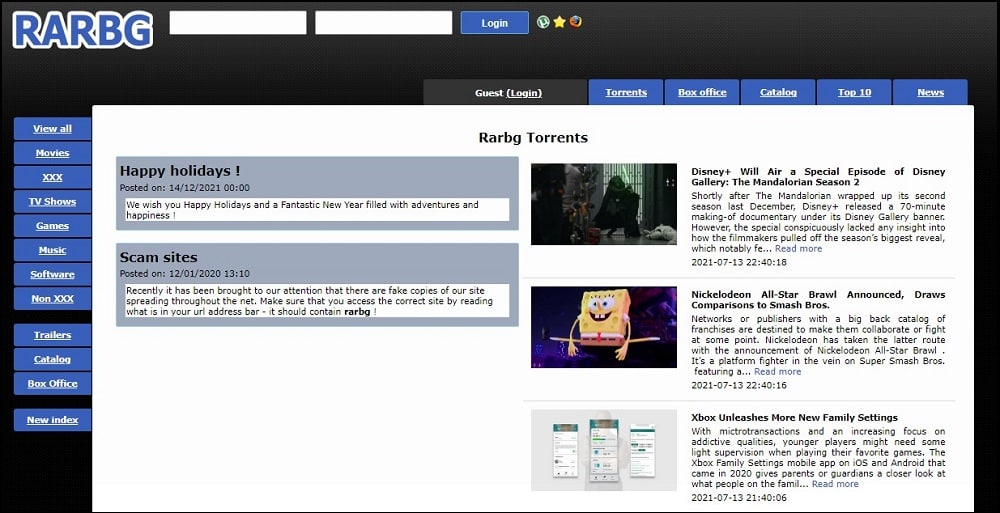Open Trailers from sidebar
The height and width of the screenshot is (513, 1000).
click(52, 335)
